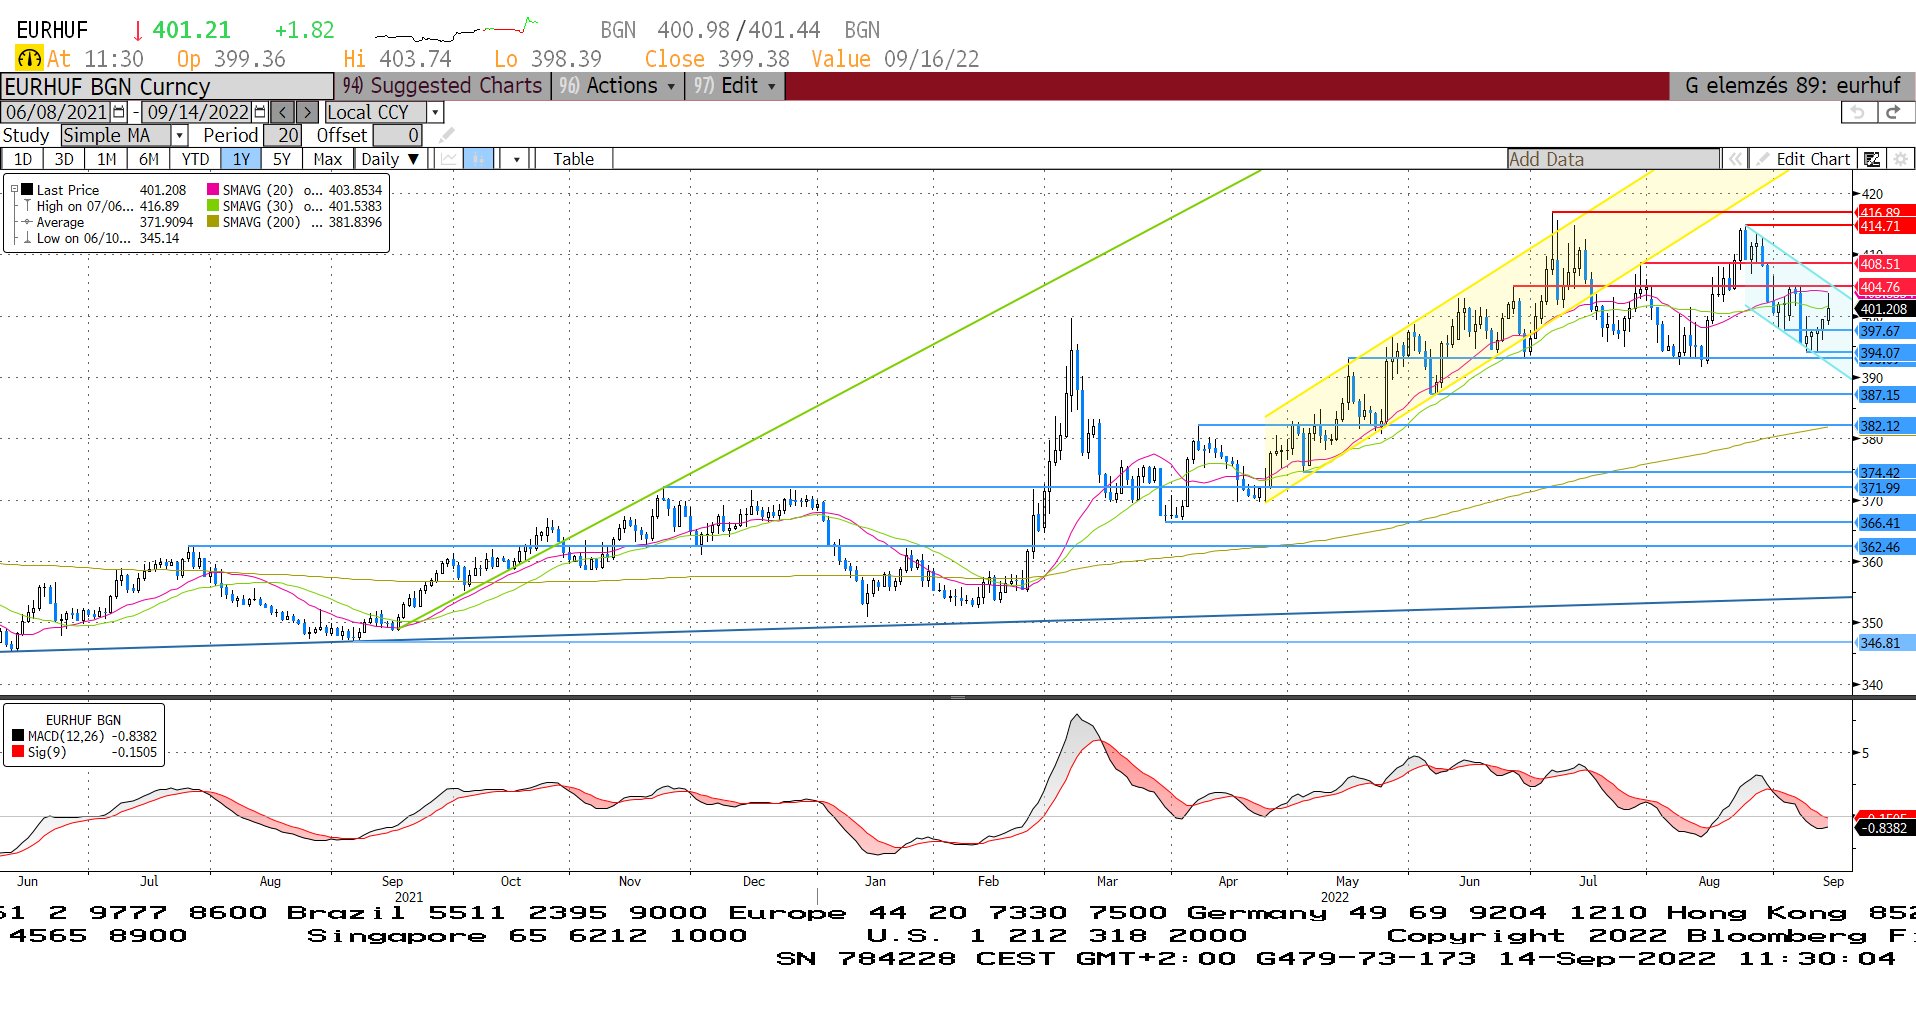Click the Low on 06/10 legend row

102,238
